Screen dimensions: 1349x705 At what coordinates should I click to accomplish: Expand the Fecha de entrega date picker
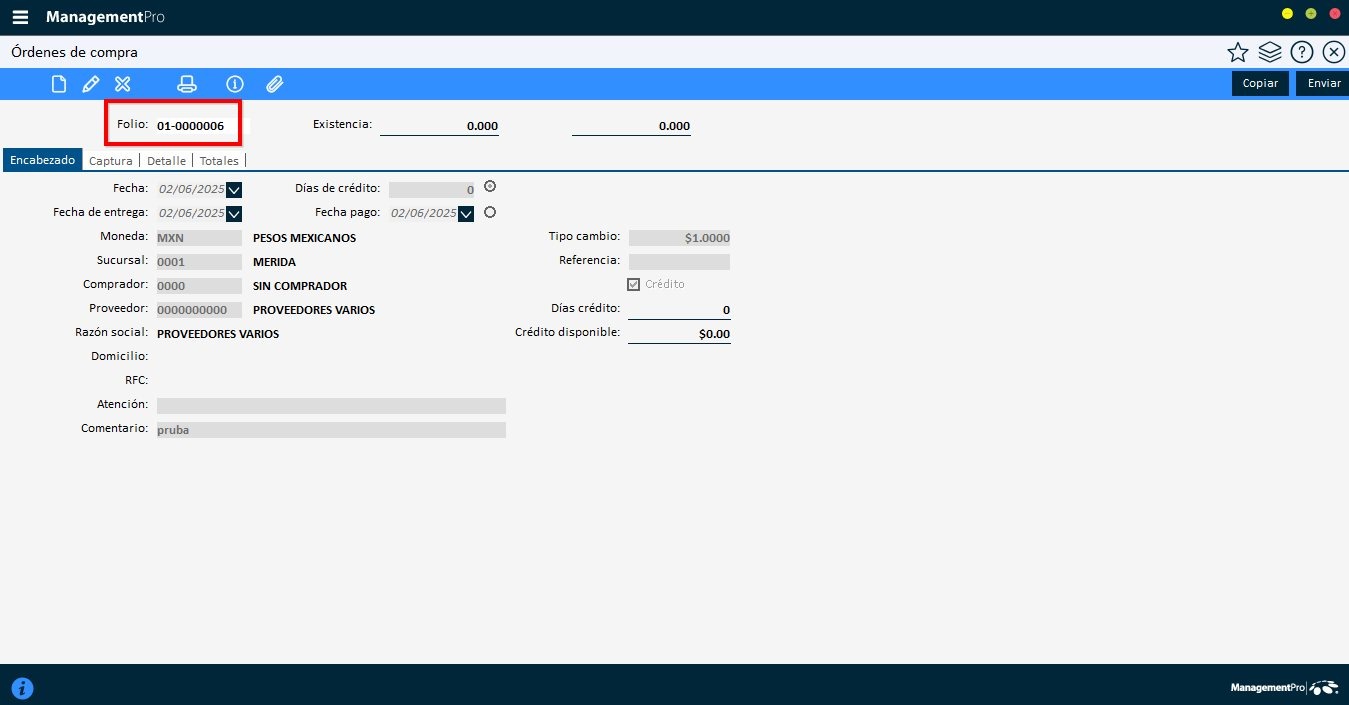tap(234, 213)
